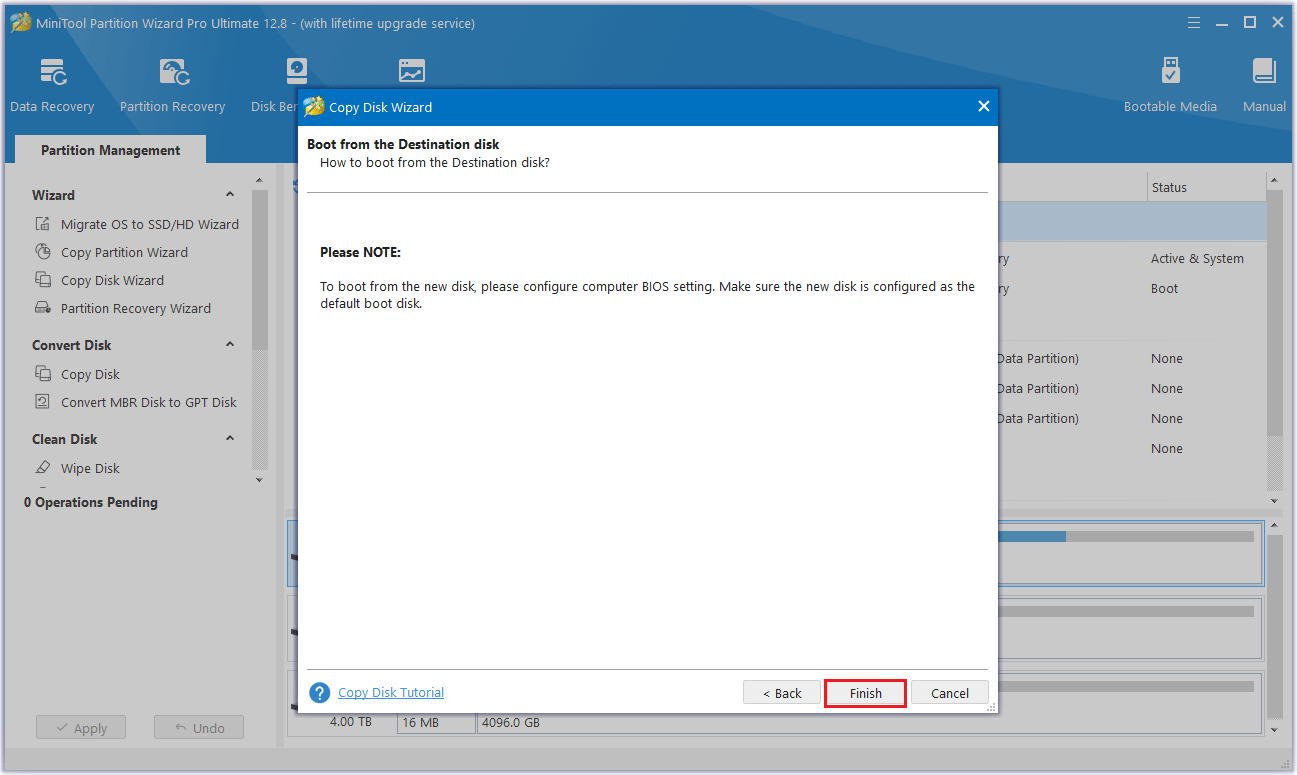
Task: Switch to Partition Management tab
Action: 111,150
